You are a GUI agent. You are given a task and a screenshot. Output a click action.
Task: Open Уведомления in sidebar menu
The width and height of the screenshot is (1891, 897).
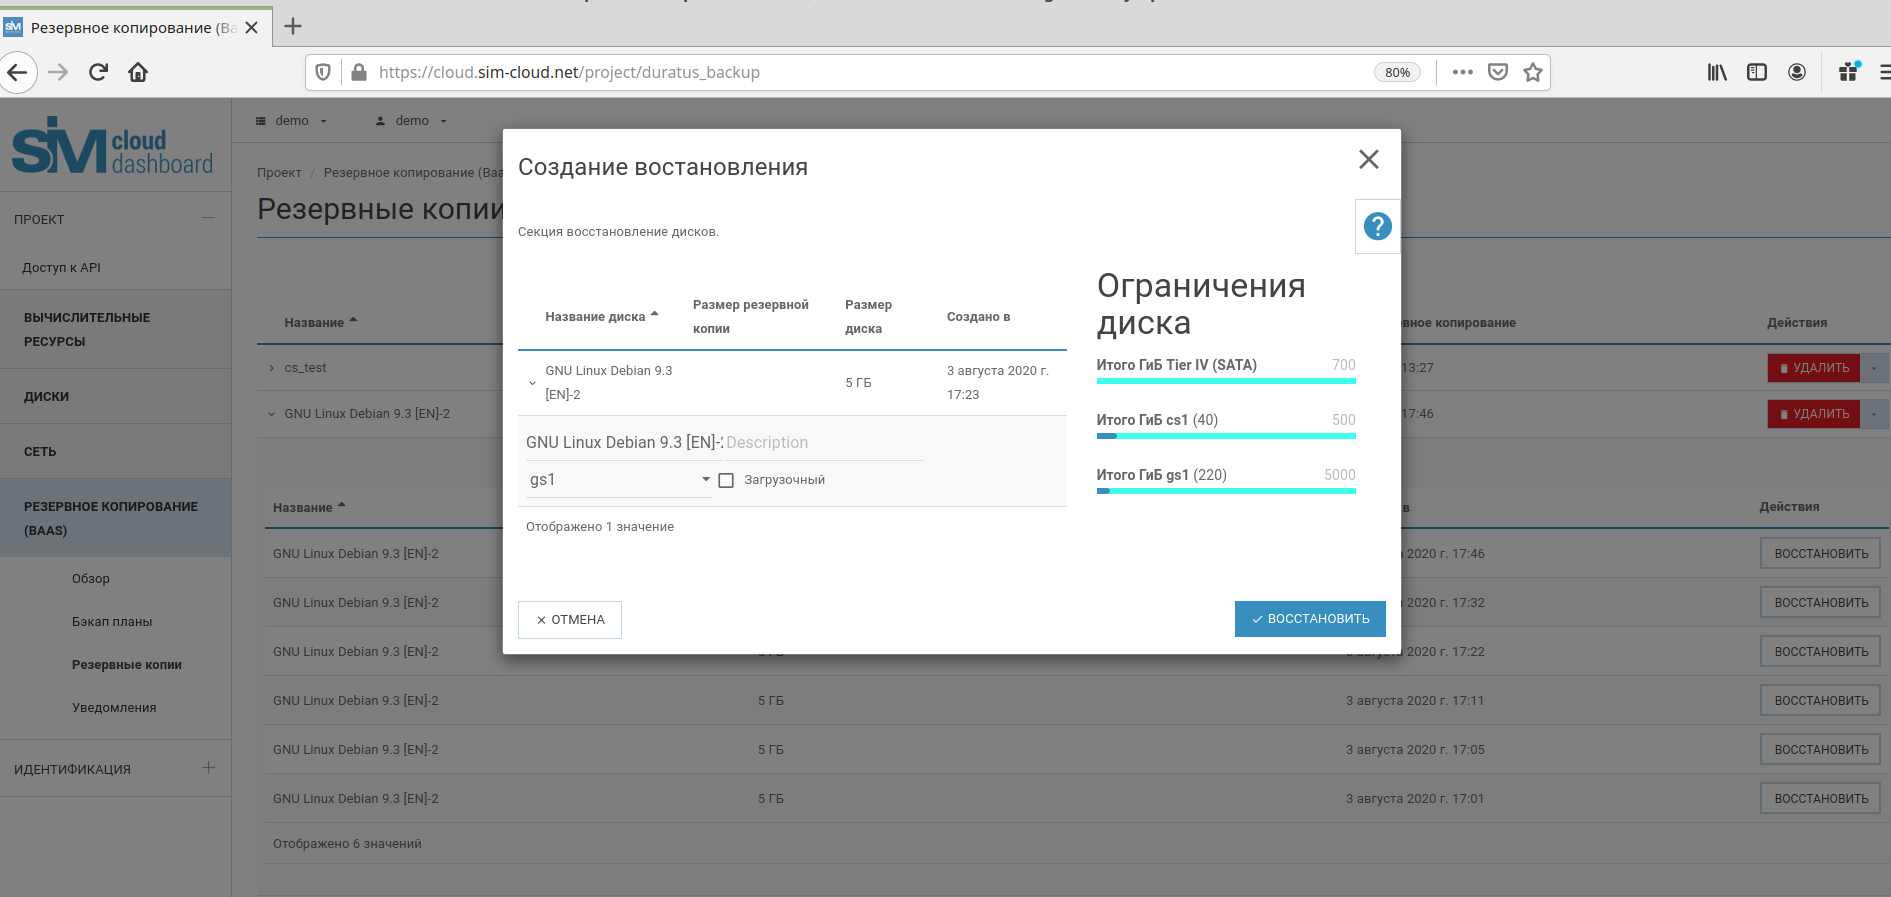(x=114, y=708)
